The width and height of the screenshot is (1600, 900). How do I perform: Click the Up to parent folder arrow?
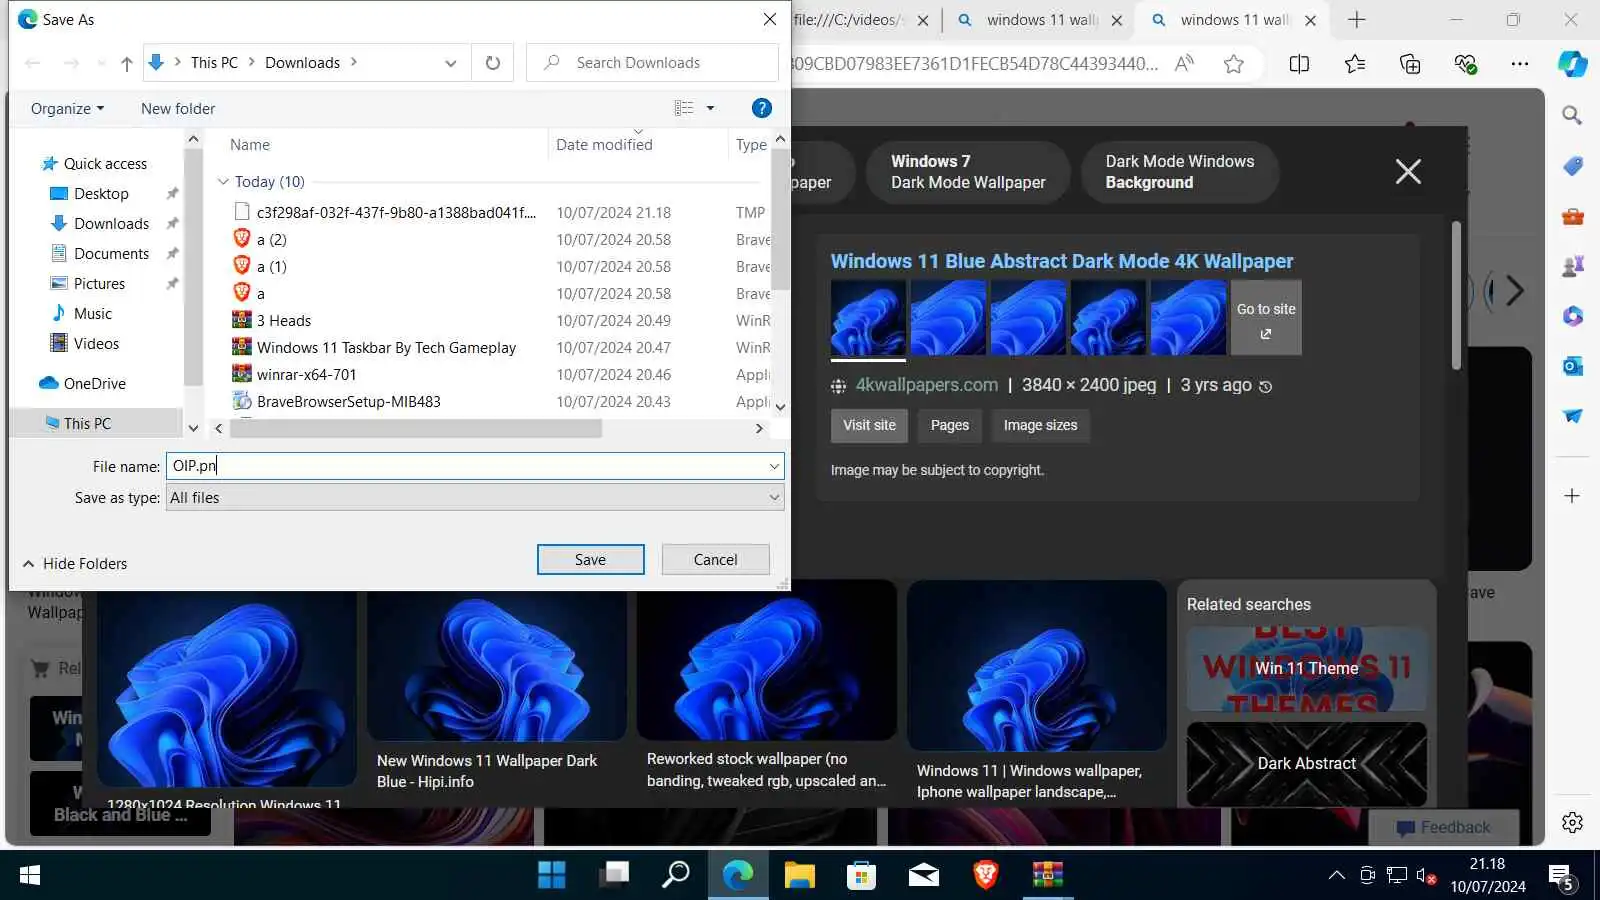pos(126,63)
